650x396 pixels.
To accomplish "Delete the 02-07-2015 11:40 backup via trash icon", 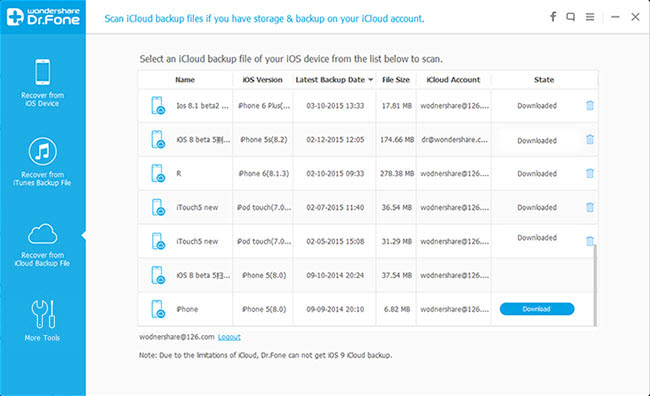I will click(x=590, y=207).
